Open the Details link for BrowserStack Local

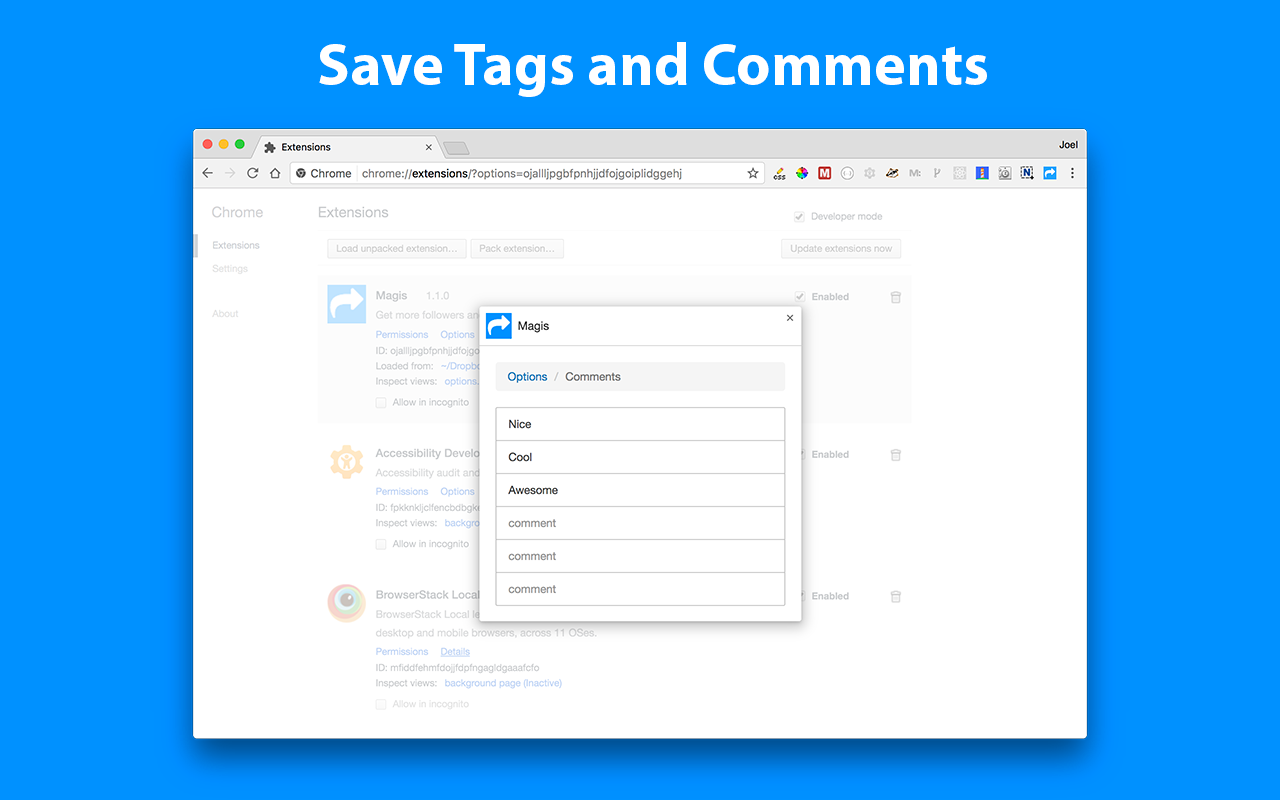click(x=455, y=652)
